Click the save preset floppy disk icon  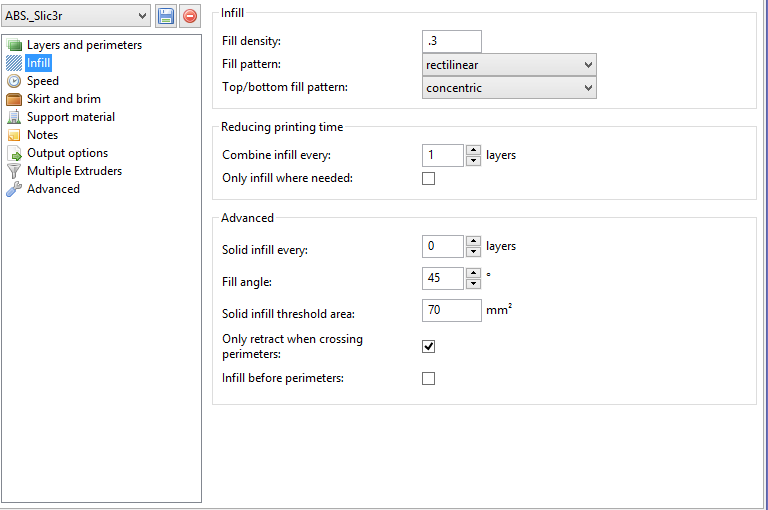click(x=166, y=16)
